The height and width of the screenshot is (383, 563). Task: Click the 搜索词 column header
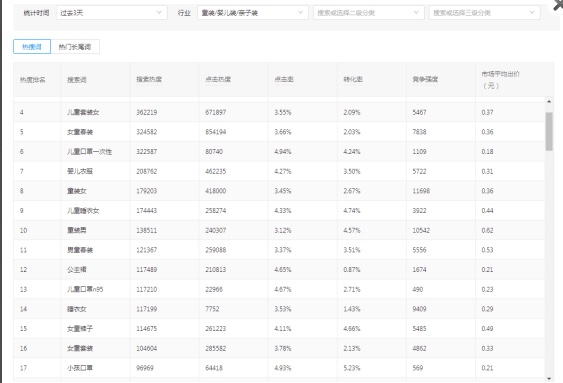coord(76,80)
